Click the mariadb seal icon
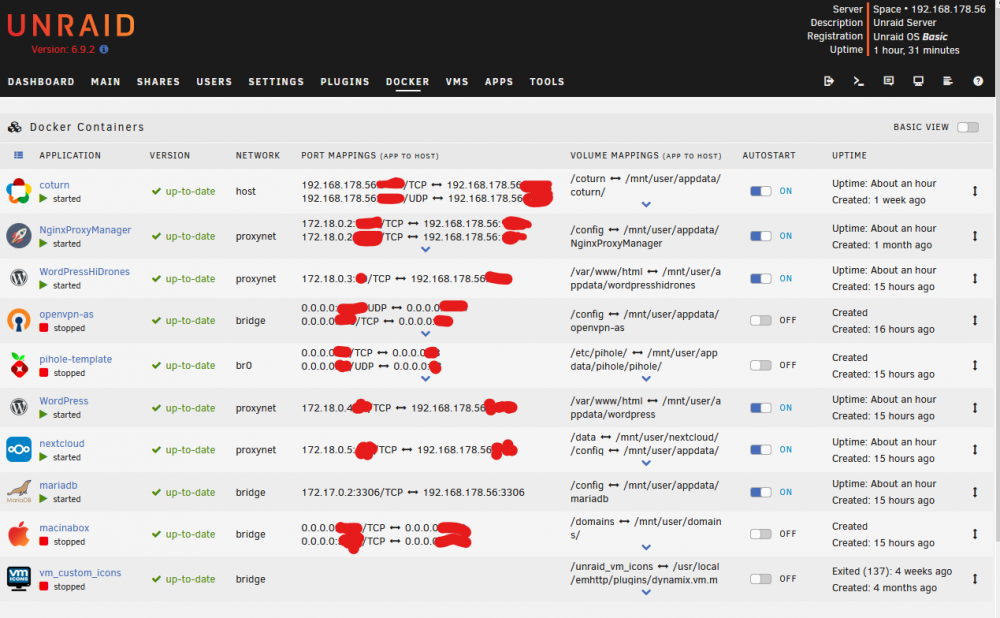 pos(18,491)
